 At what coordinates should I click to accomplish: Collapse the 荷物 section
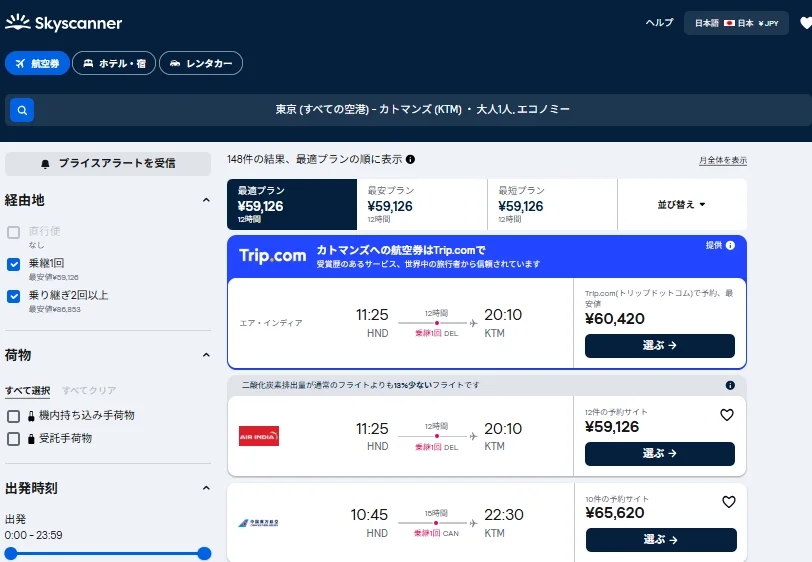tap(206, 355)
